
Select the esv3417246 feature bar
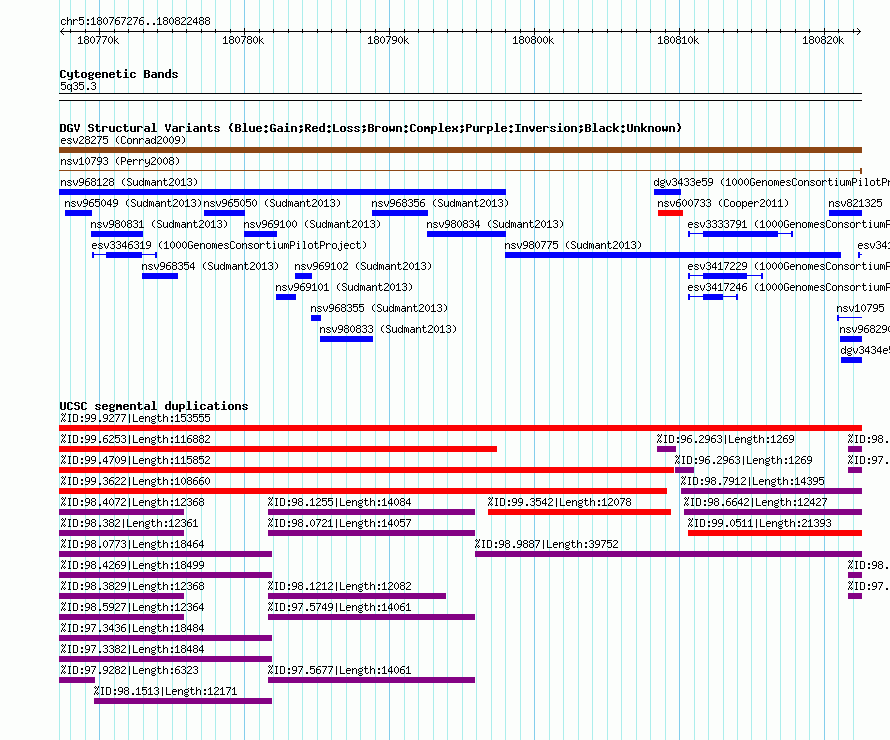[713, 297]
